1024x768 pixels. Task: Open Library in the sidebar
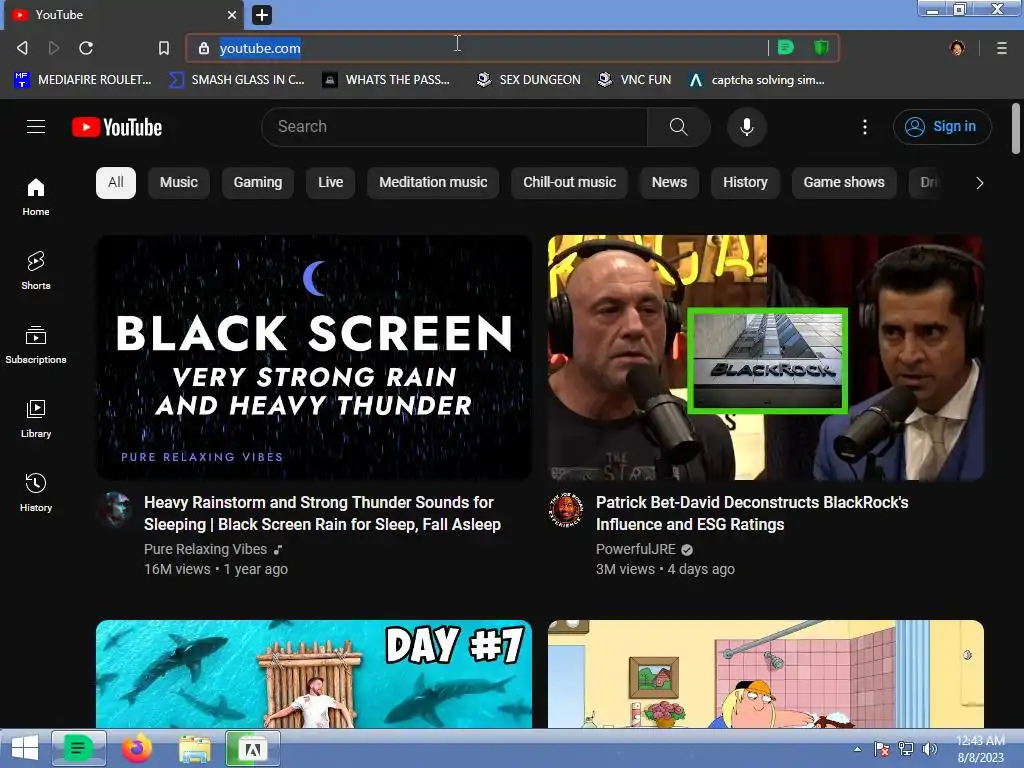[x=36, y=418]
